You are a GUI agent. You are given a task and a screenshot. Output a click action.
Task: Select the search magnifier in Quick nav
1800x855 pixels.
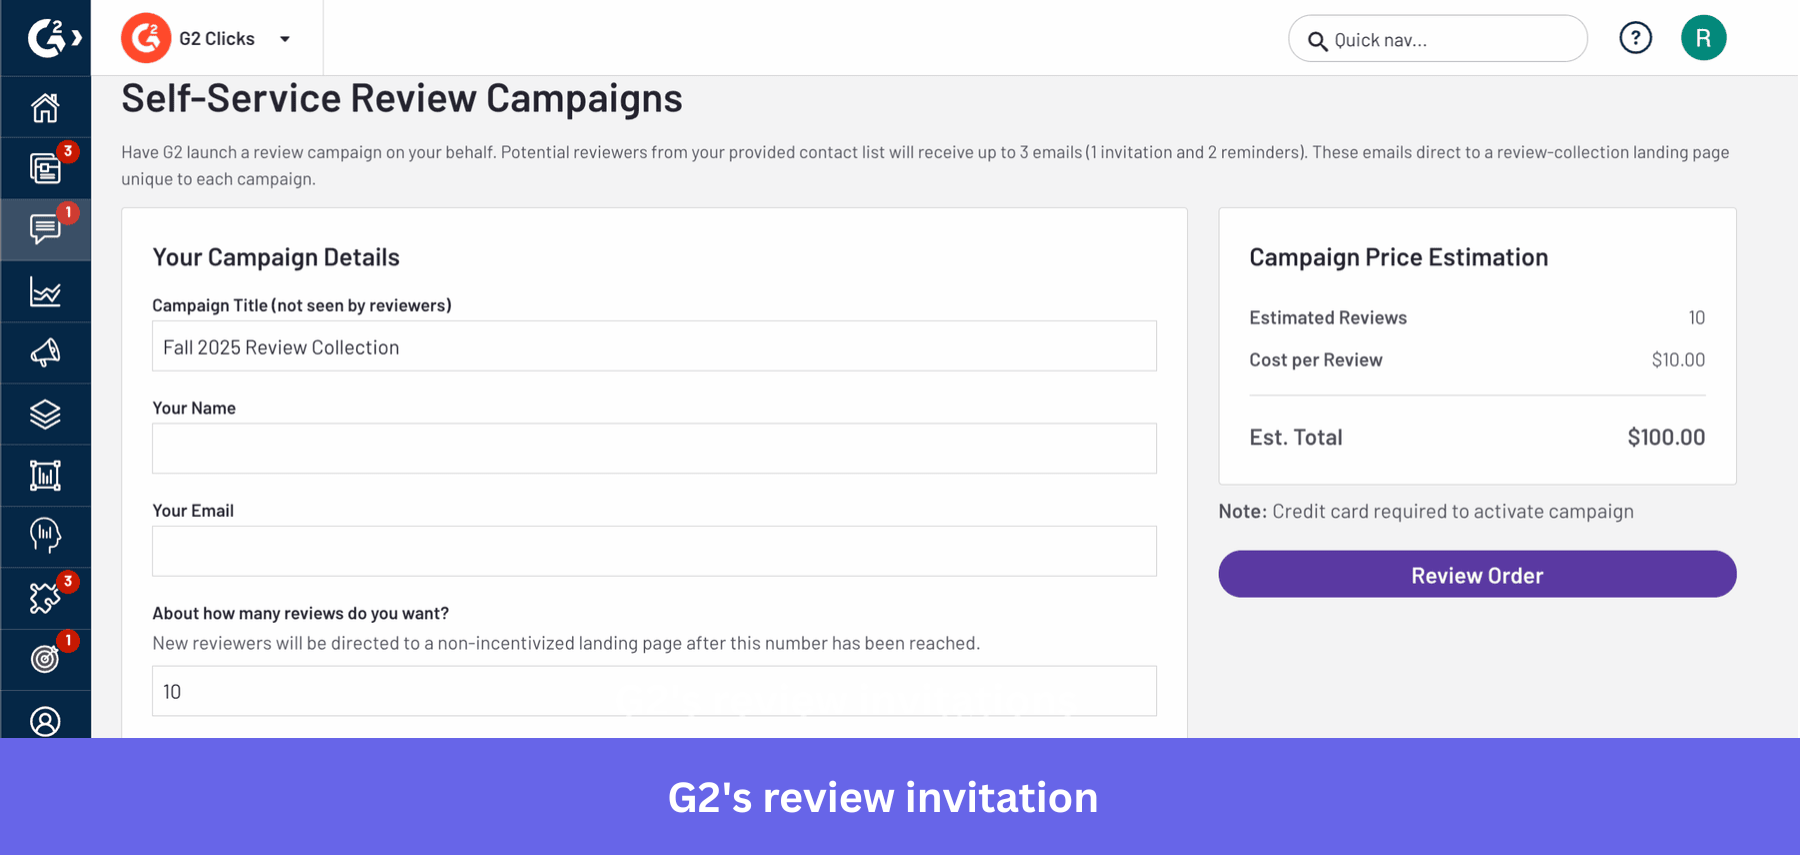point(1318,41)
